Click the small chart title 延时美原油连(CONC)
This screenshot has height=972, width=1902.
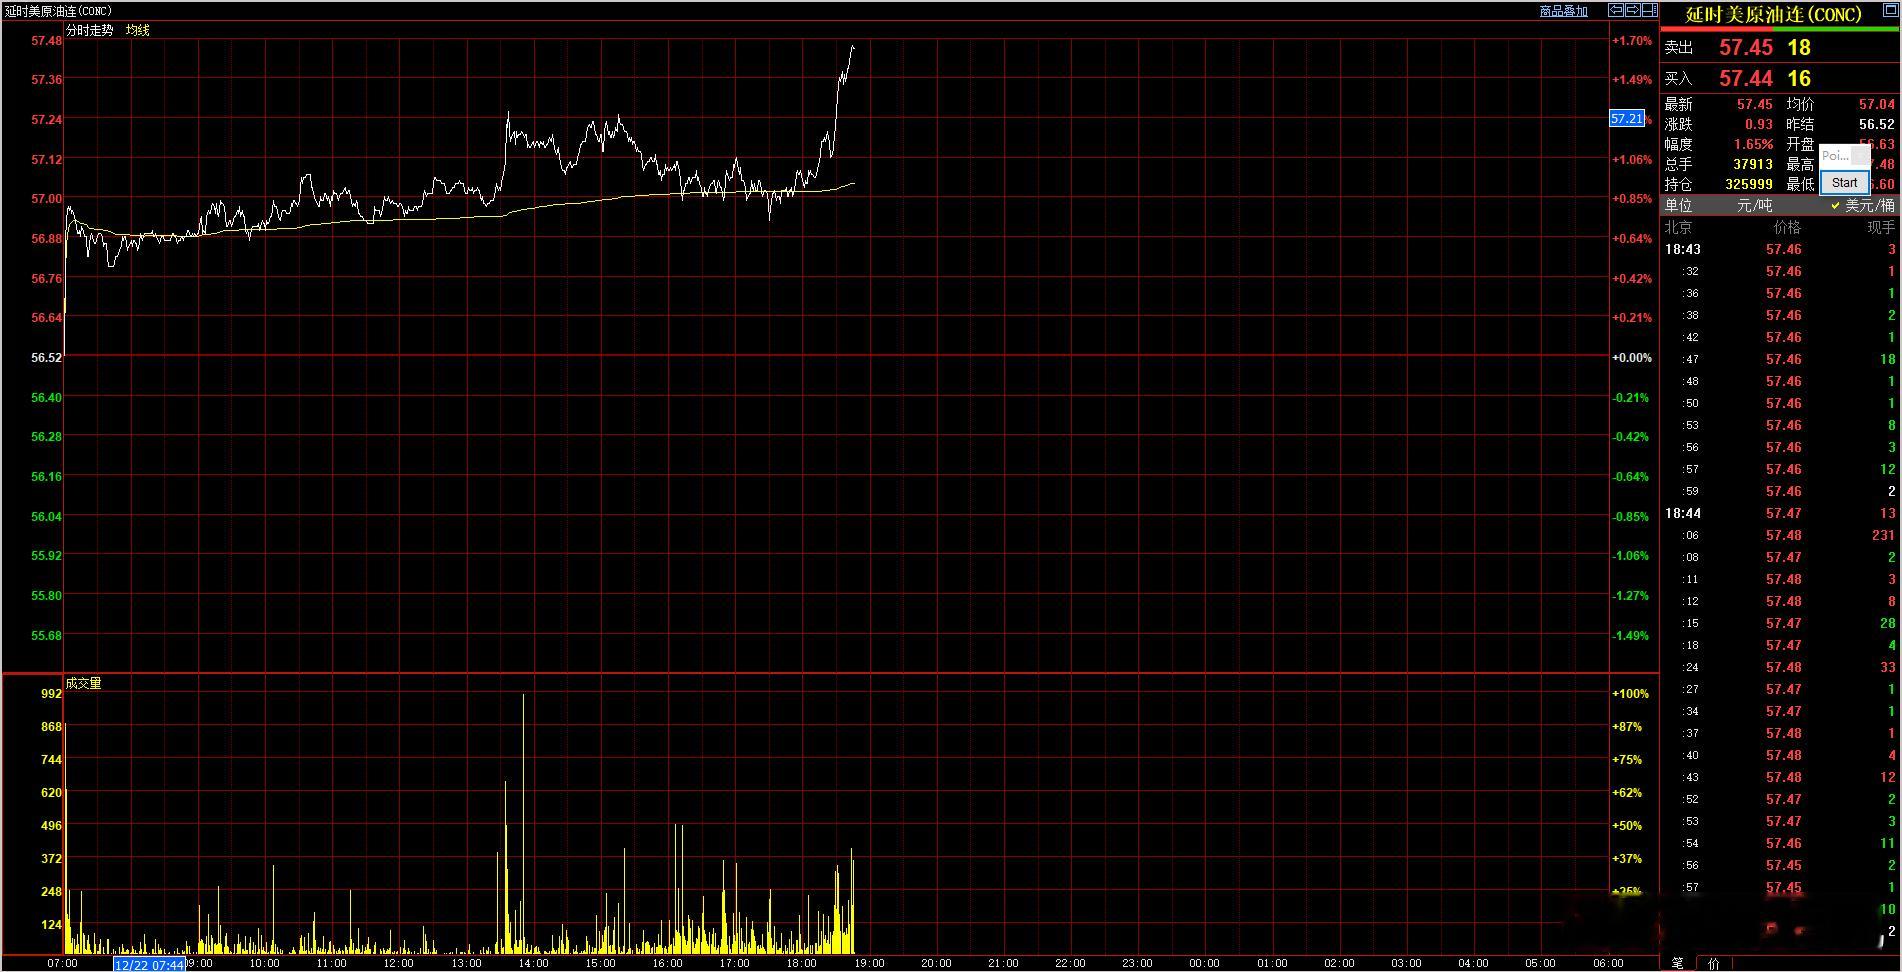(59, 11)
